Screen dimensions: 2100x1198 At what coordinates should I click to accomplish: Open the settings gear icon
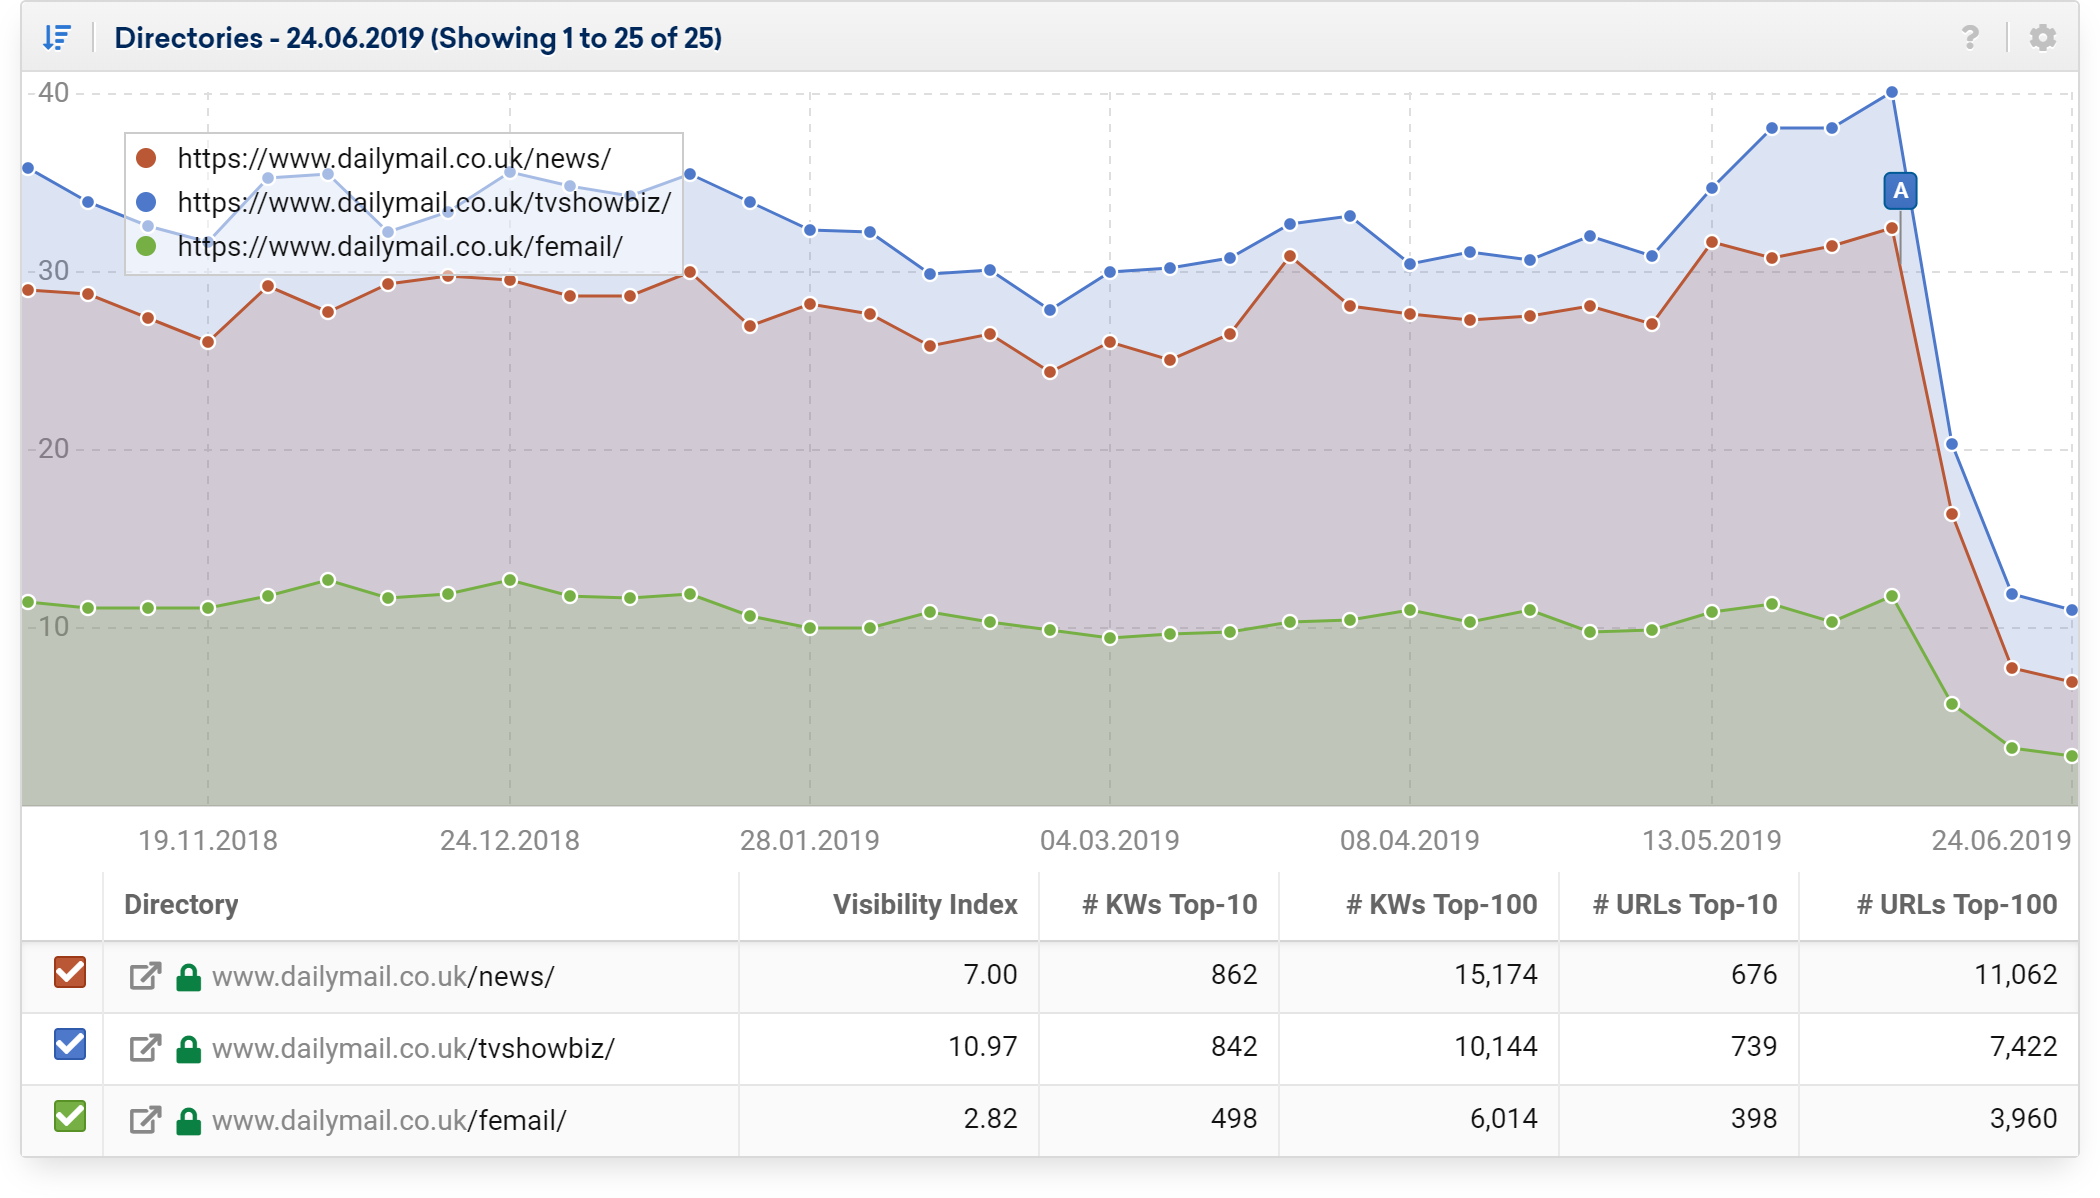[x=2042, y=38]
